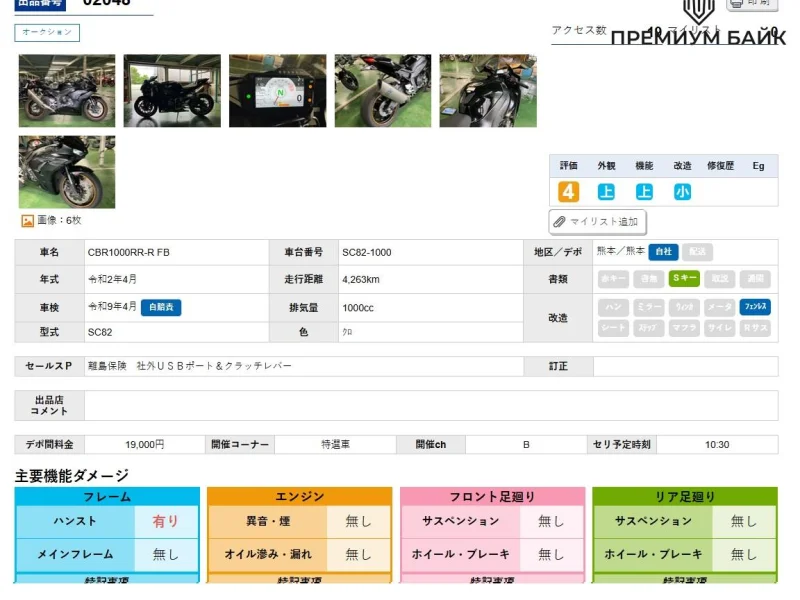Click the 機能 grade 上 badge
Image resolution: width=800 pixels, height=600 pixels.
pyautogui.click(x=644, y=192)
